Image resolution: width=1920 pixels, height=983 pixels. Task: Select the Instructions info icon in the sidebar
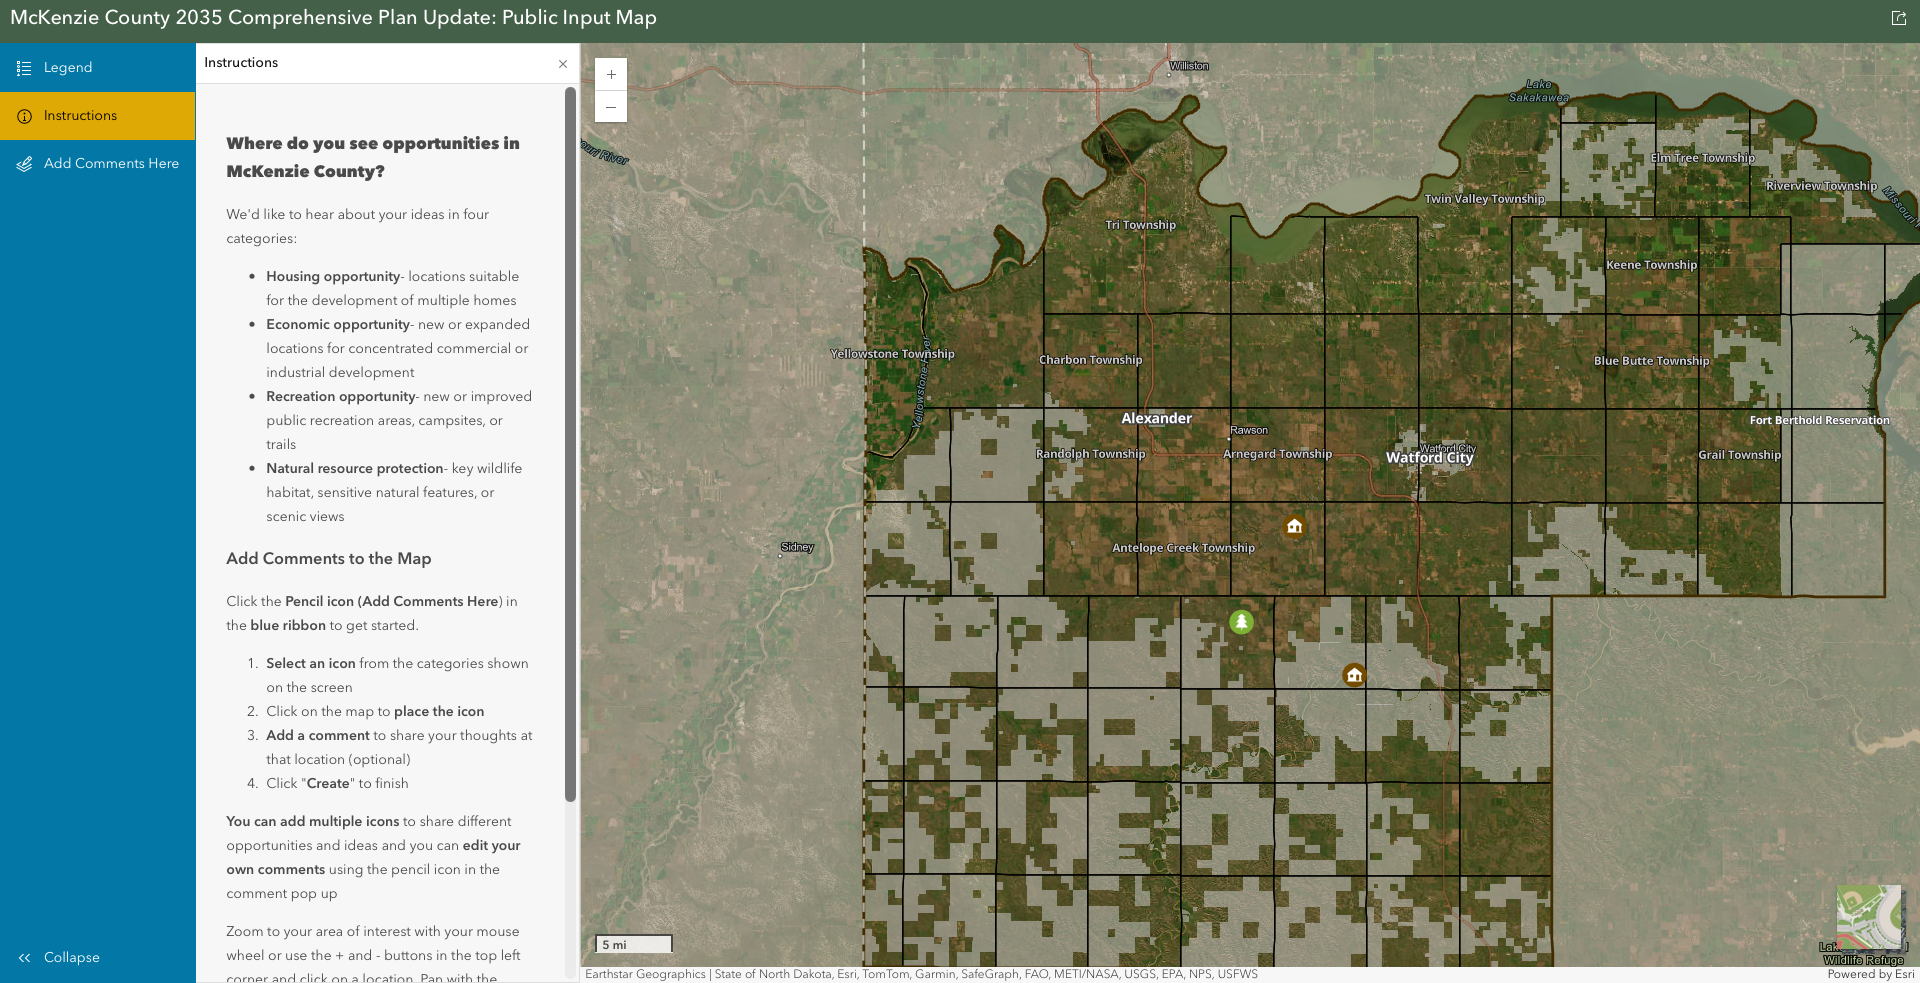pyautogui.click(x=23, y=115)
